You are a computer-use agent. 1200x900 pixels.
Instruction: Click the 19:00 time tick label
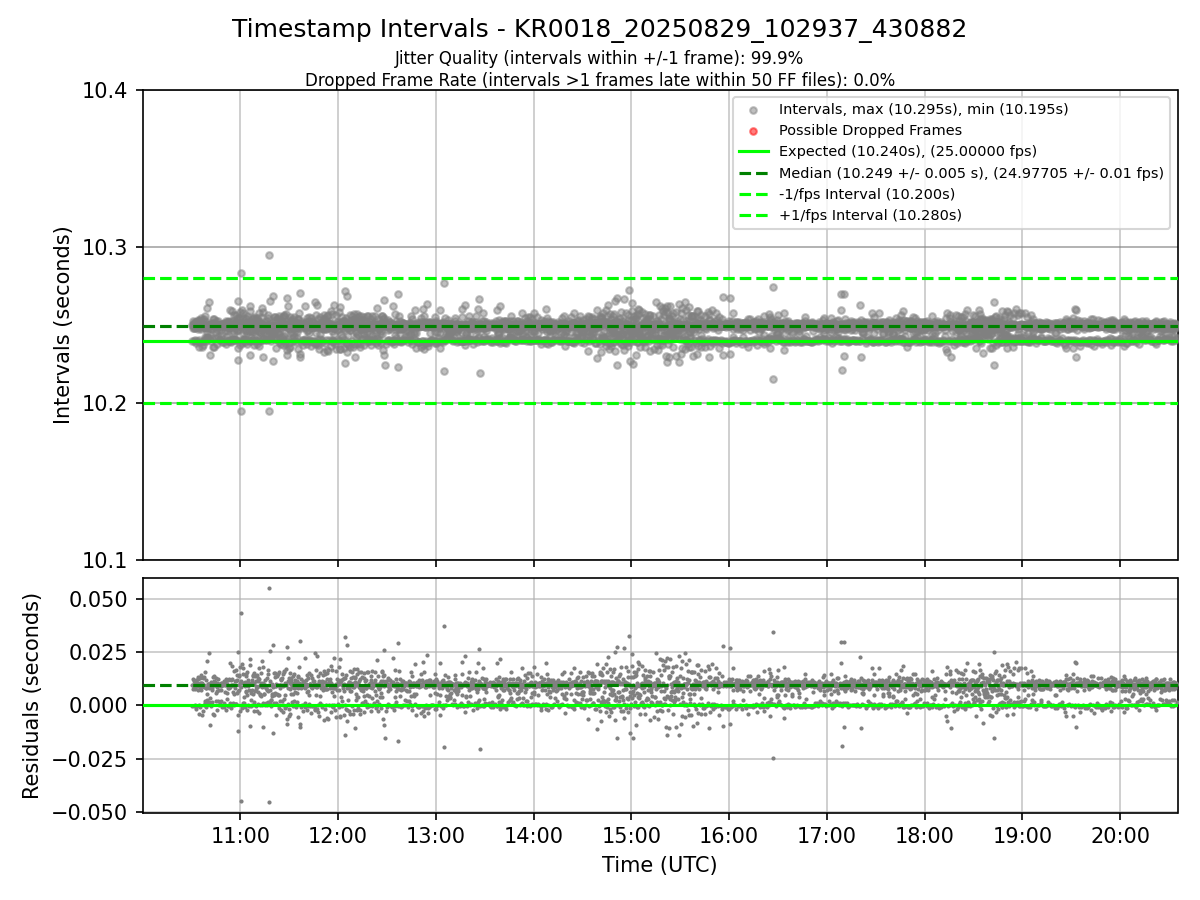(1022, 834)
